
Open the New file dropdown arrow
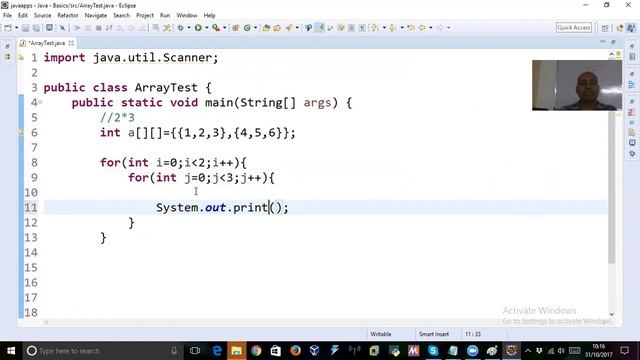point(16,28)
